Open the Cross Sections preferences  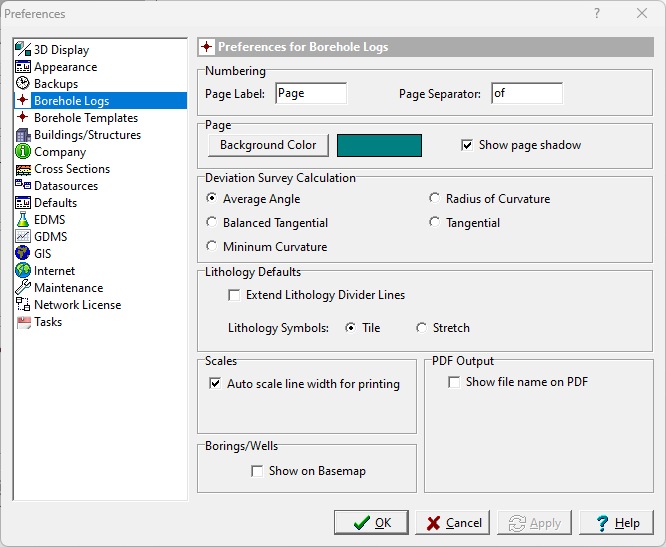coord(72,169)
